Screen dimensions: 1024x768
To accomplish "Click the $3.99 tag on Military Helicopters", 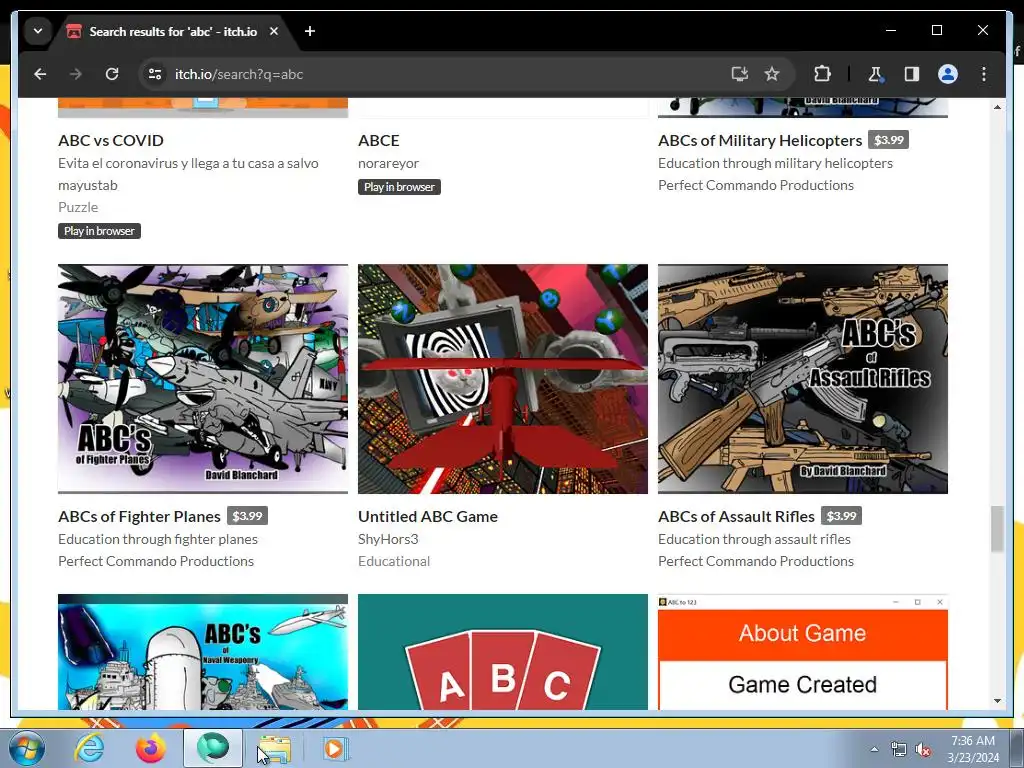I will click(888, 140).
